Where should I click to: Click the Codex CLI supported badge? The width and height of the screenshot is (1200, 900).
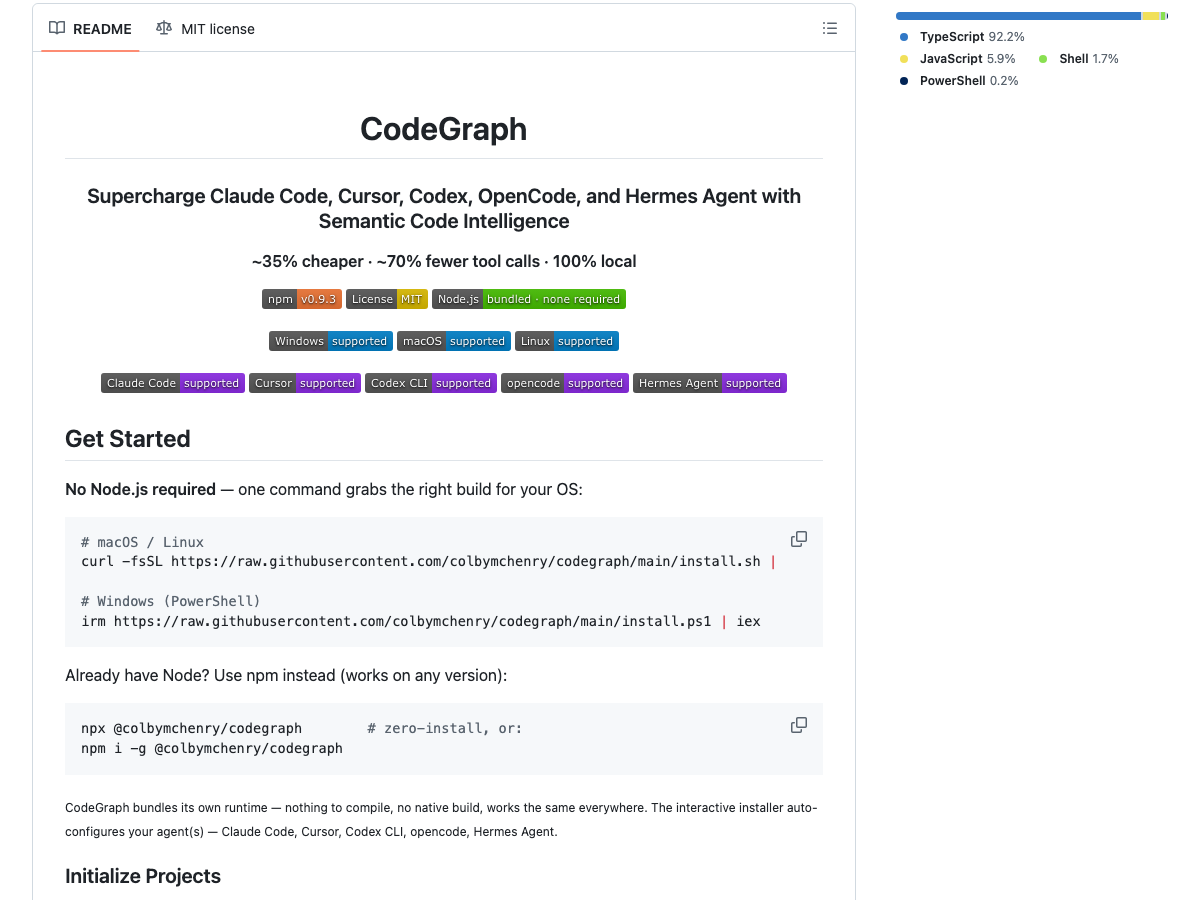pos(431,383)
